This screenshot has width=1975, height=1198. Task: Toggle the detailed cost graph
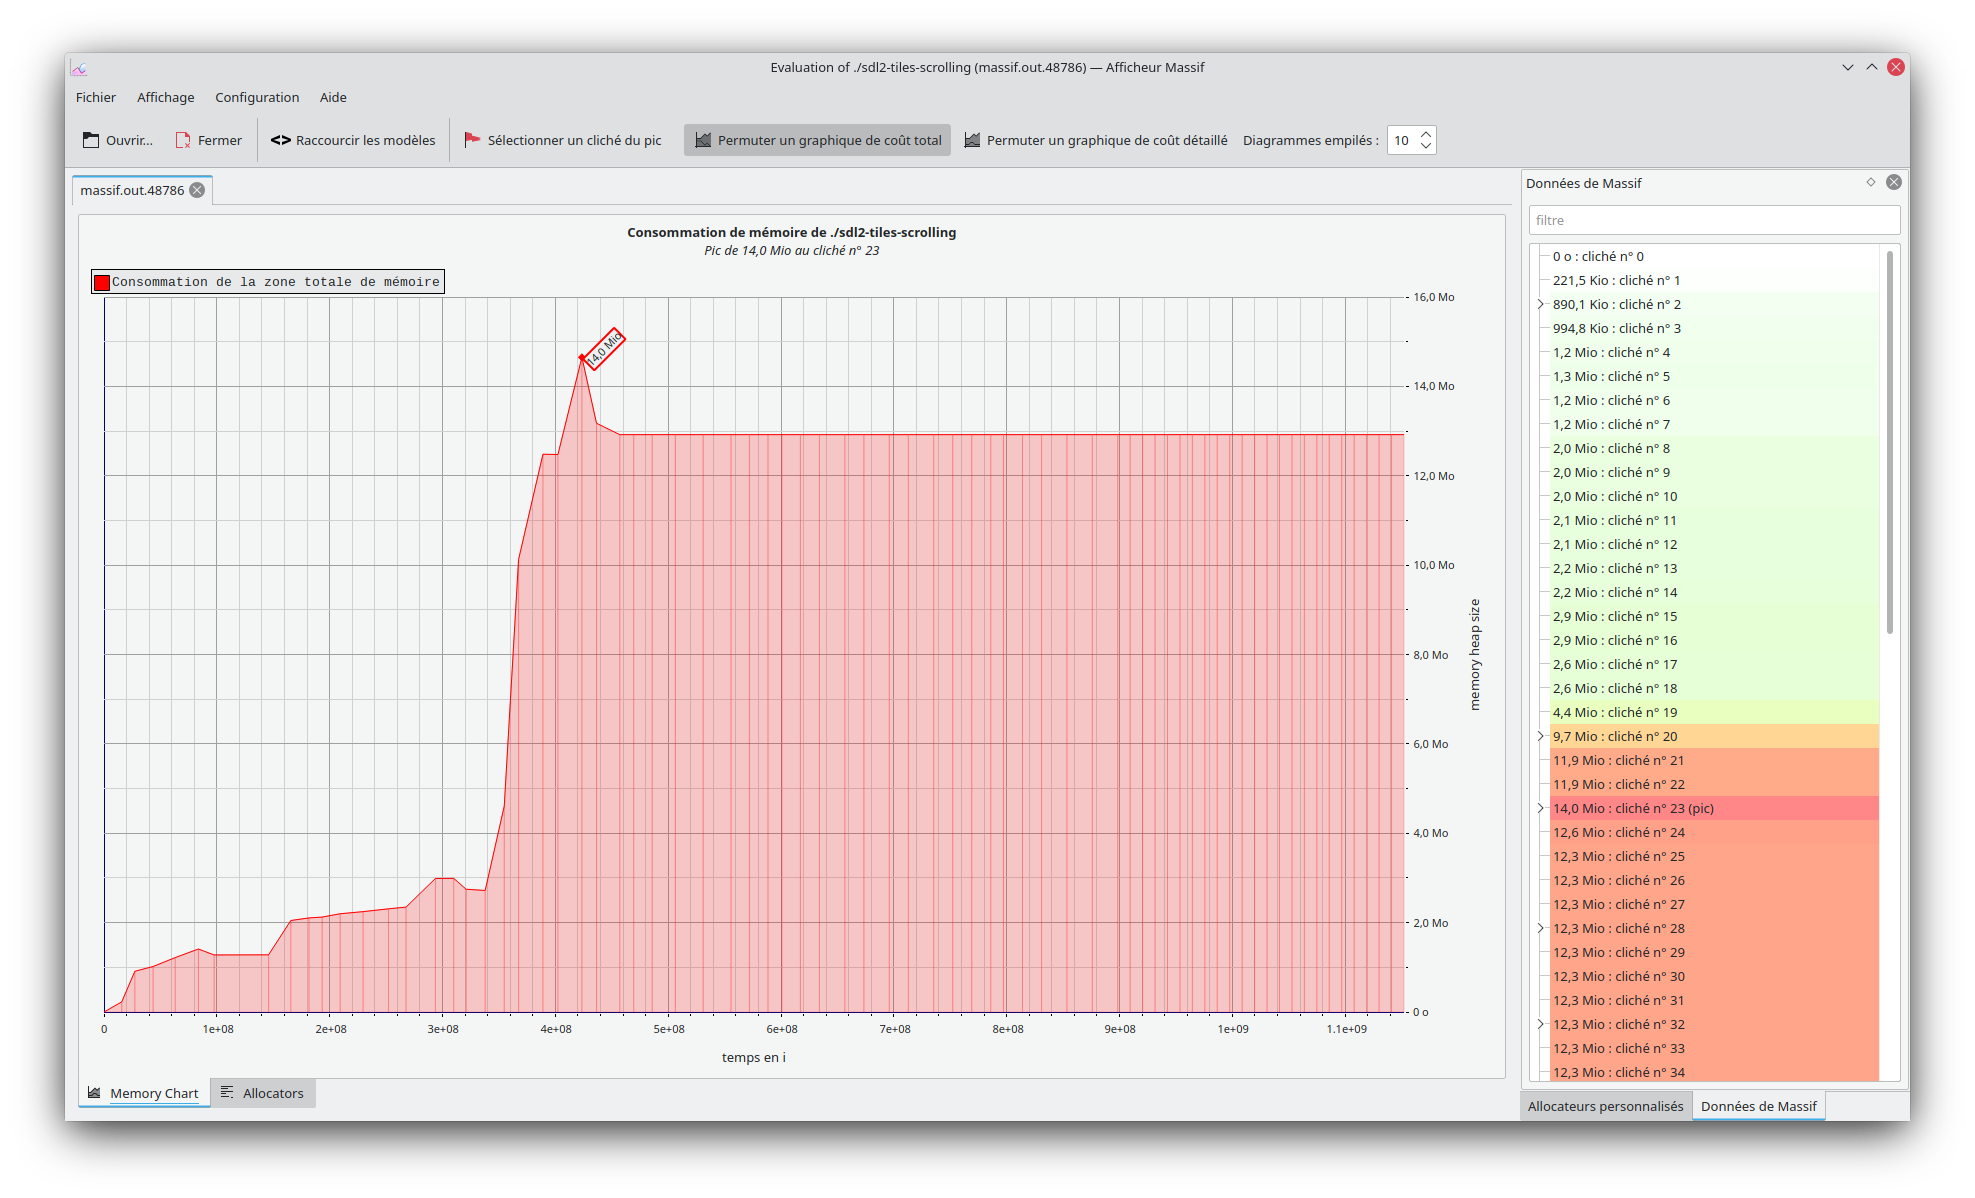[x=1095, y=140]
